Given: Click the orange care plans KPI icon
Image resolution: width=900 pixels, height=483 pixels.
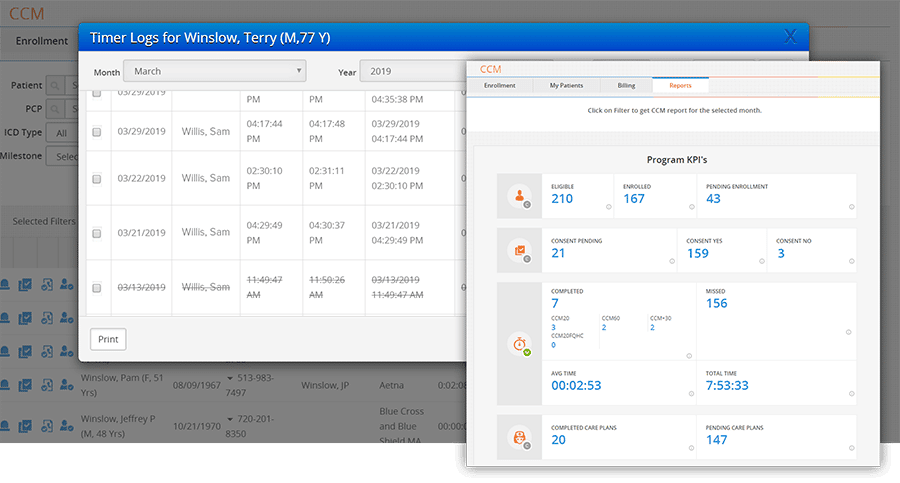Looking at the screenshot, I should pyautogui.click(x=519, y=438).
